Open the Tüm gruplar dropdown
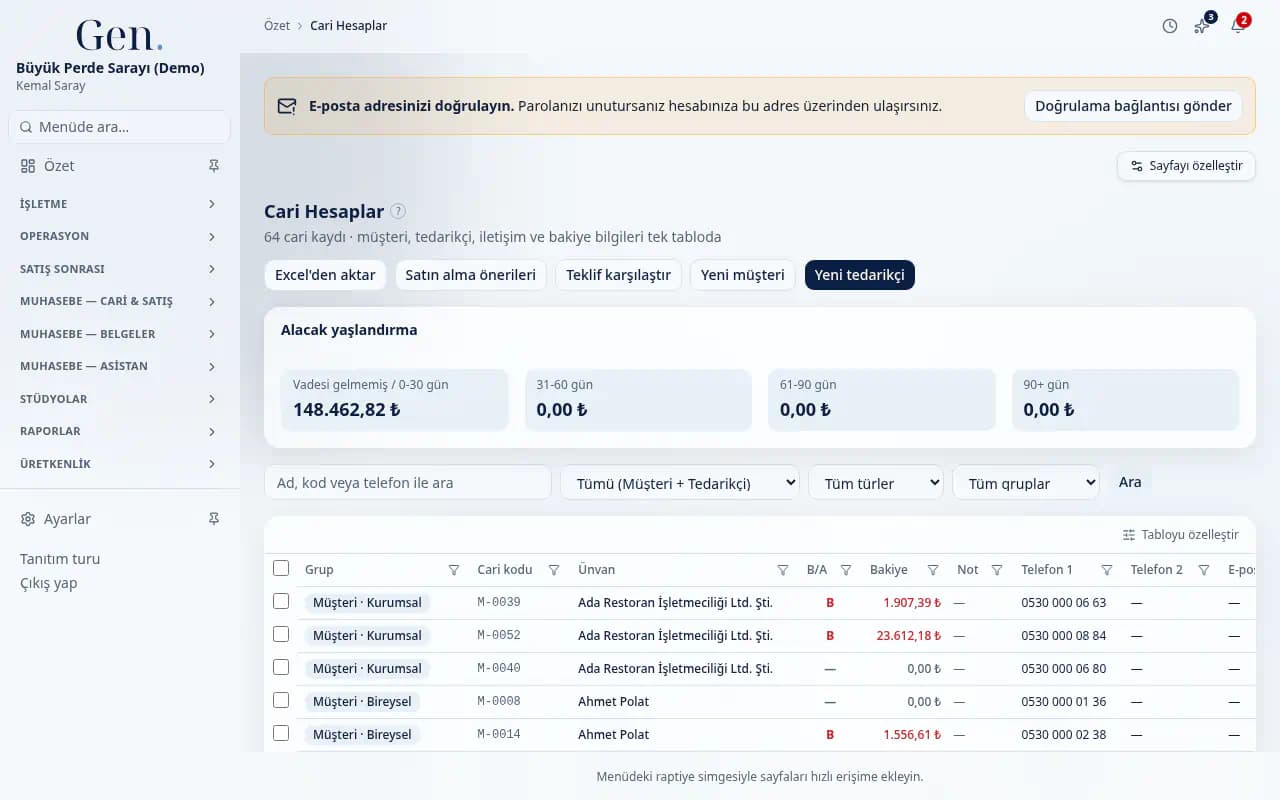 [1026, 483]
